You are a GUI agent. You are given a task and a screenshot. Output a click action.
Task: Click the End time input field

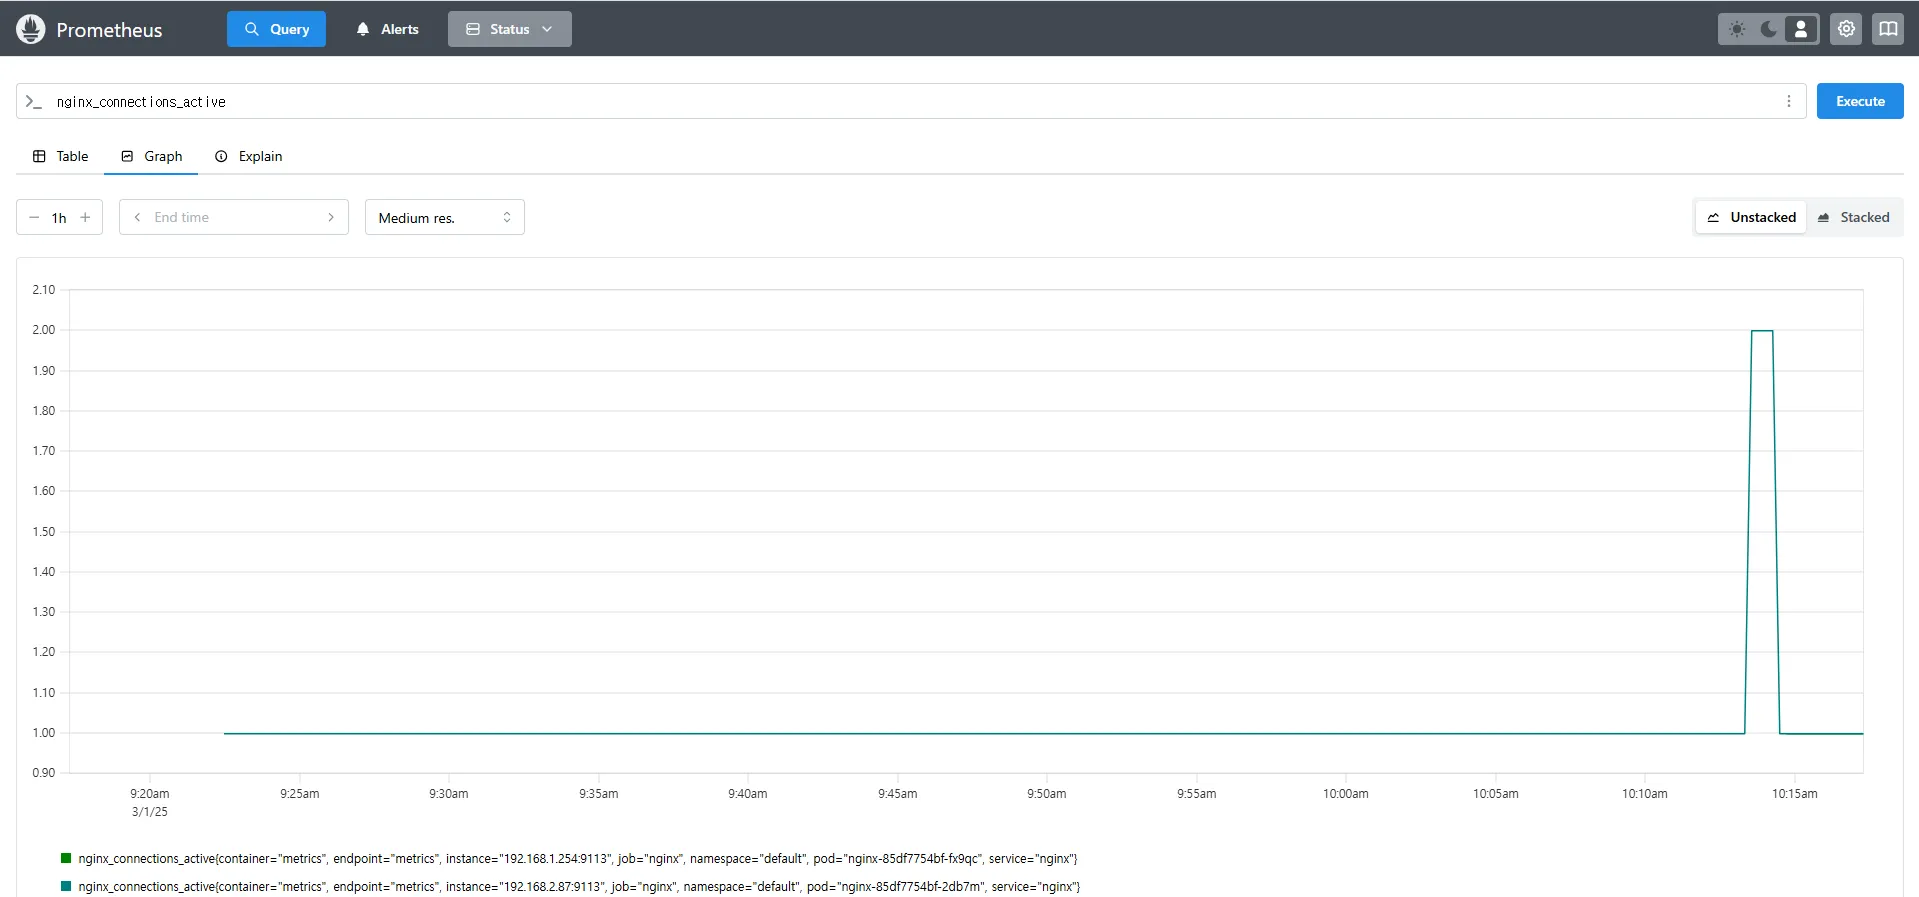tap(234, 217)
